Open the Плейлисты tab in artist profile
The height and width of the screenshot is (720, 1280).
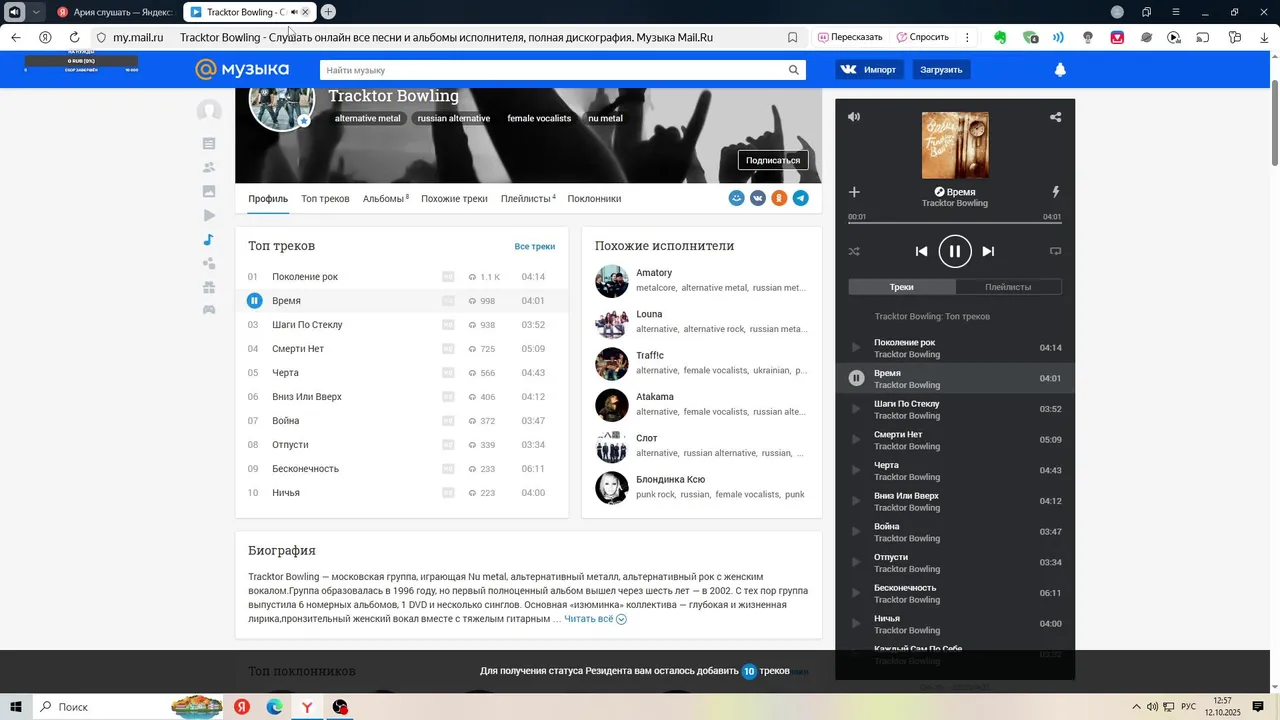click(528, 199)
